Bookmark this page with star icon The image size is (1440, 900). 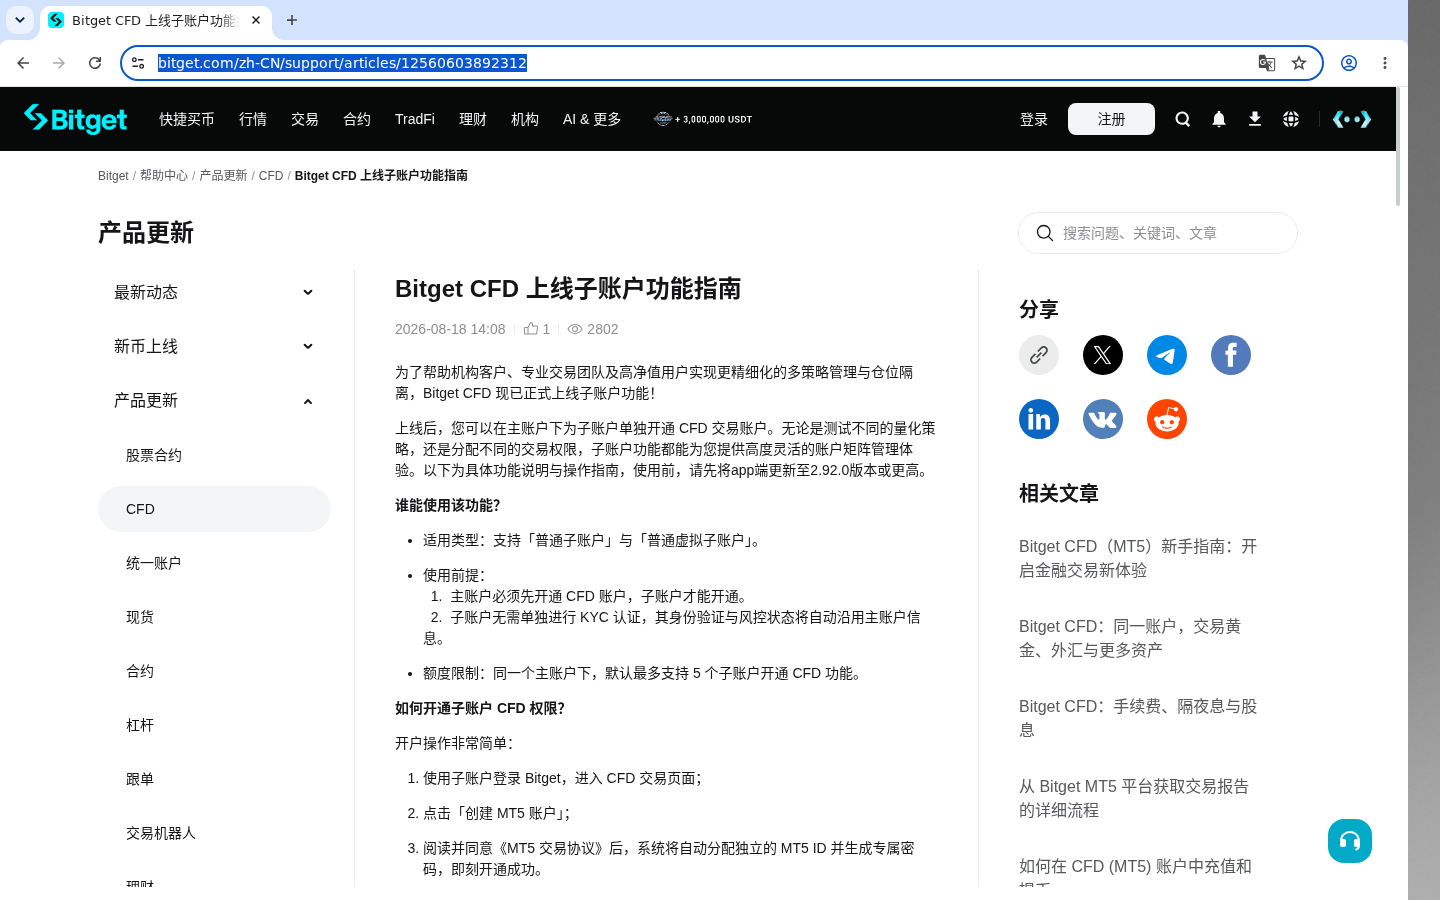point(1299,63)
